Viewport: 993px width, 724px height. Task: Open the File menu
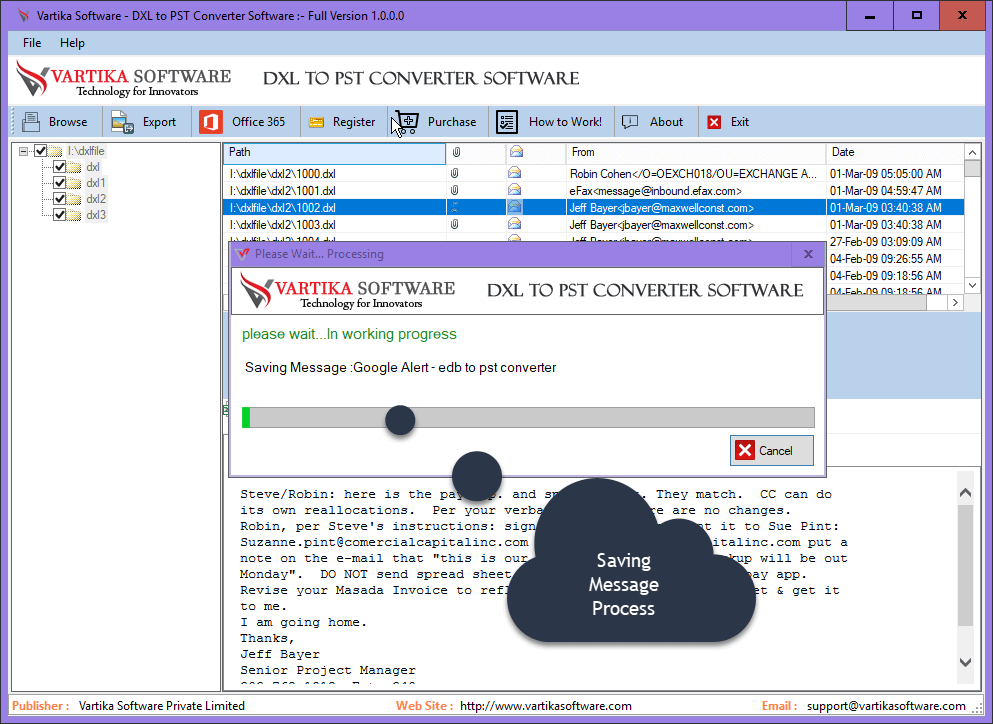pos(32,43)
